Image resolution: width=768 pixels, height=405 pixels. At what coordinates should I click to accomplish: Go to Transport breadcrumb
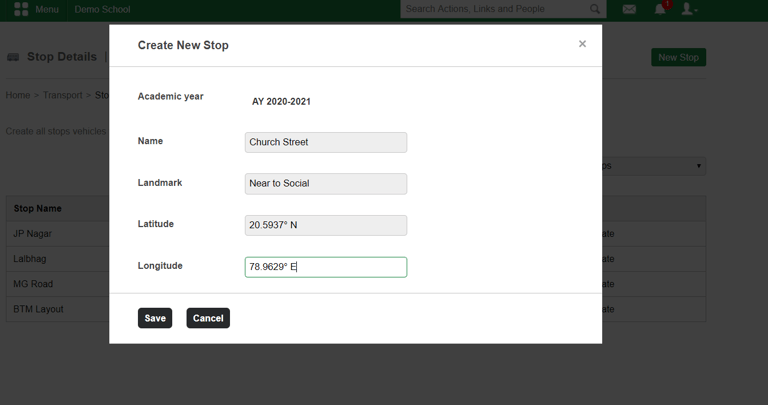click(x=63, y=95)
